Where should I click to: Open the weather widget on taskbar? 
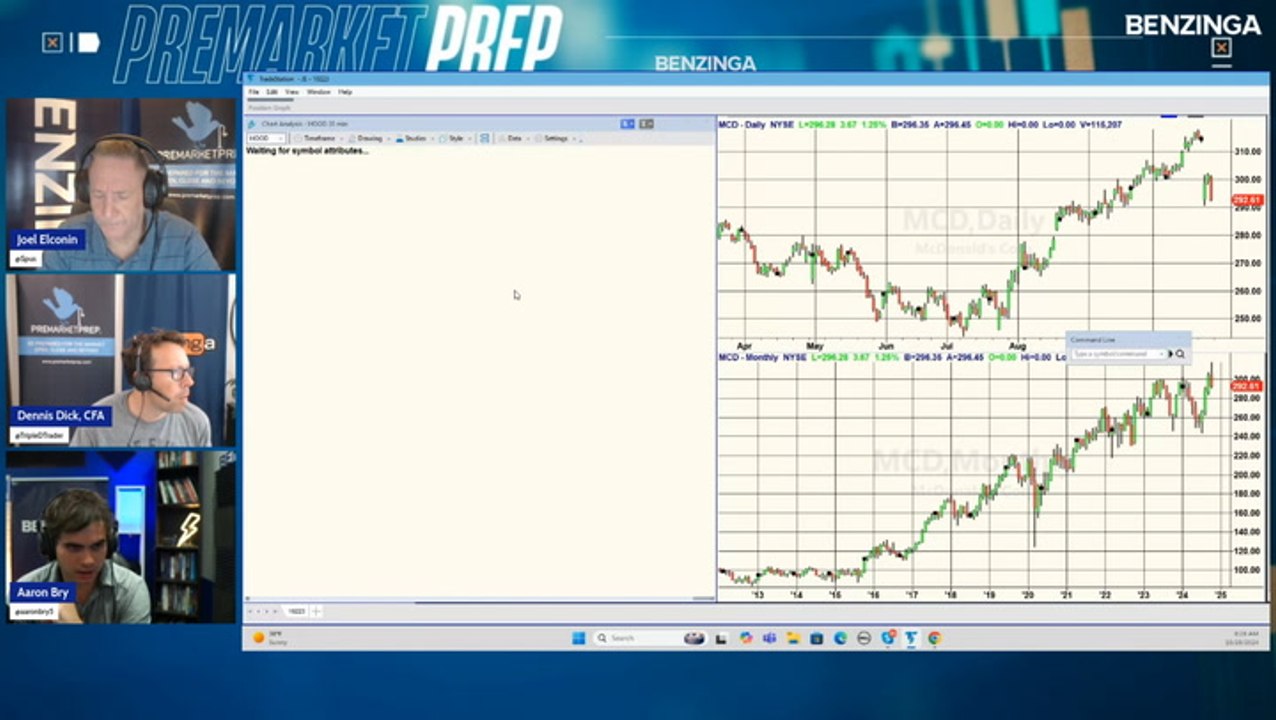tap(270, 638)
